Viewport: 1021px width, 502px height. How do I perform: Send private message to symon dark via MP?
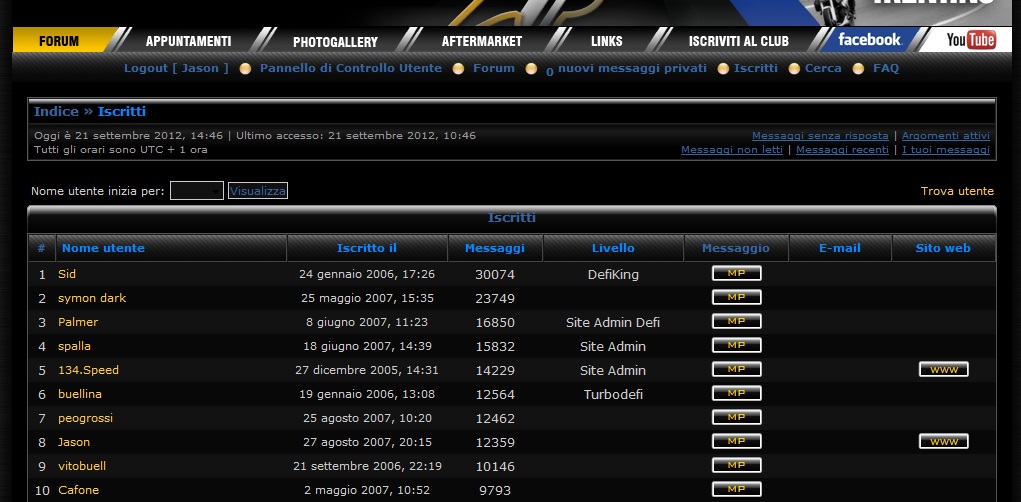[x=736, y=298]
